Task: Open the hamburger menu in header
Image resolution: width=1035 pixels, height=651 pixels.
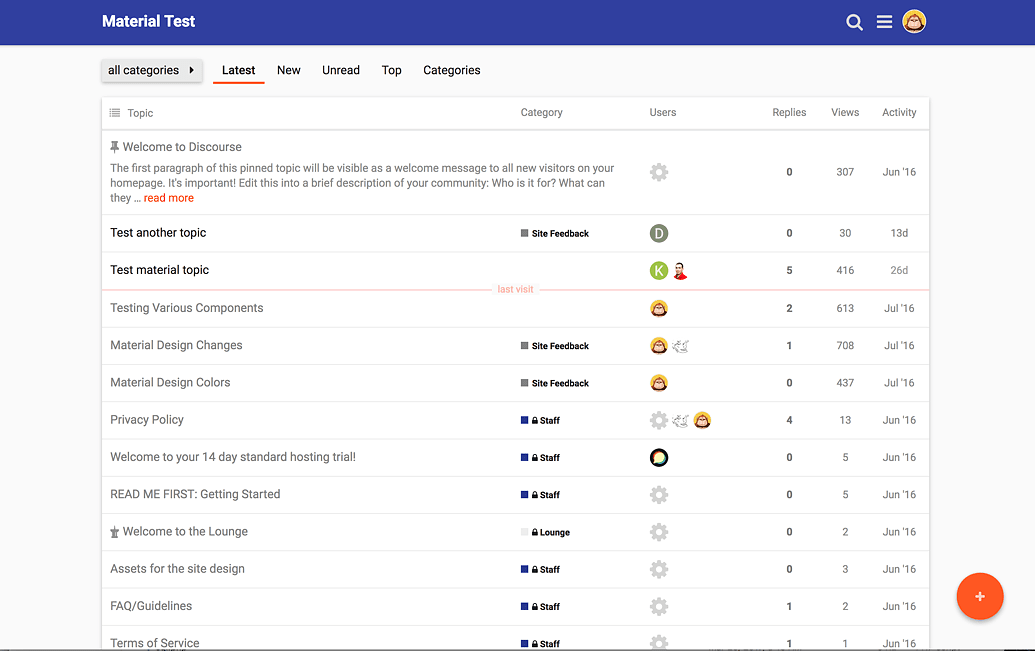Action: (884, 22)
